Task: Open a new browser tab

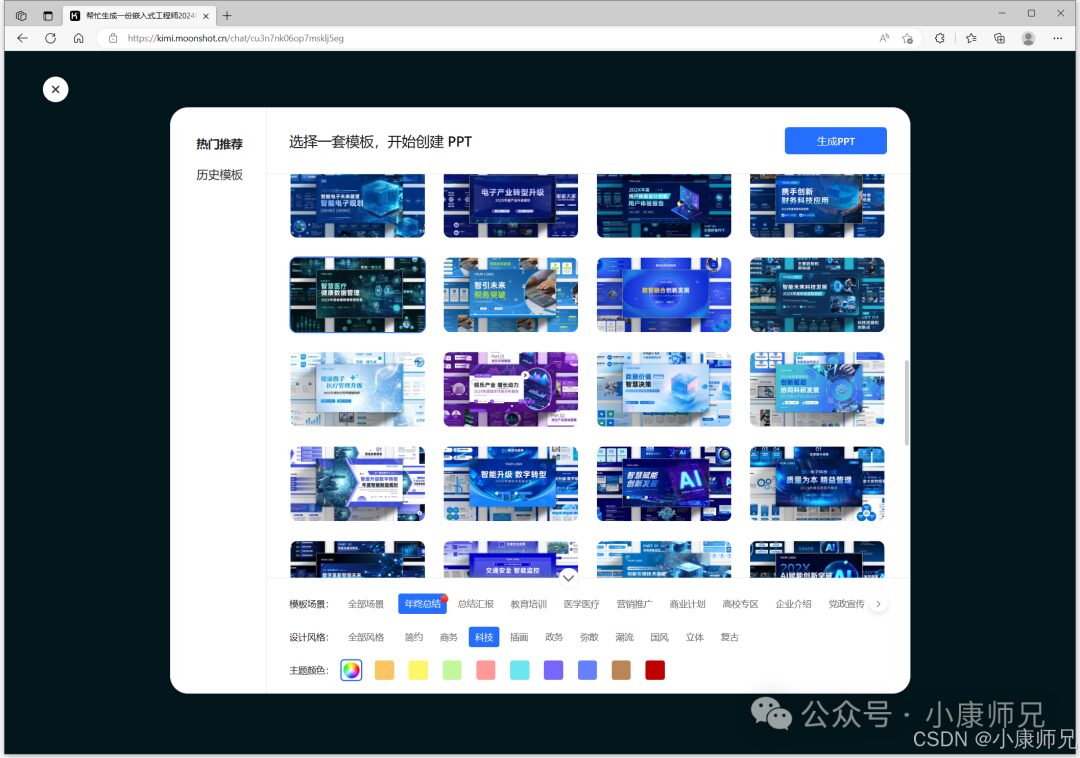Action: pyautogui.click(x=227, y=15)
